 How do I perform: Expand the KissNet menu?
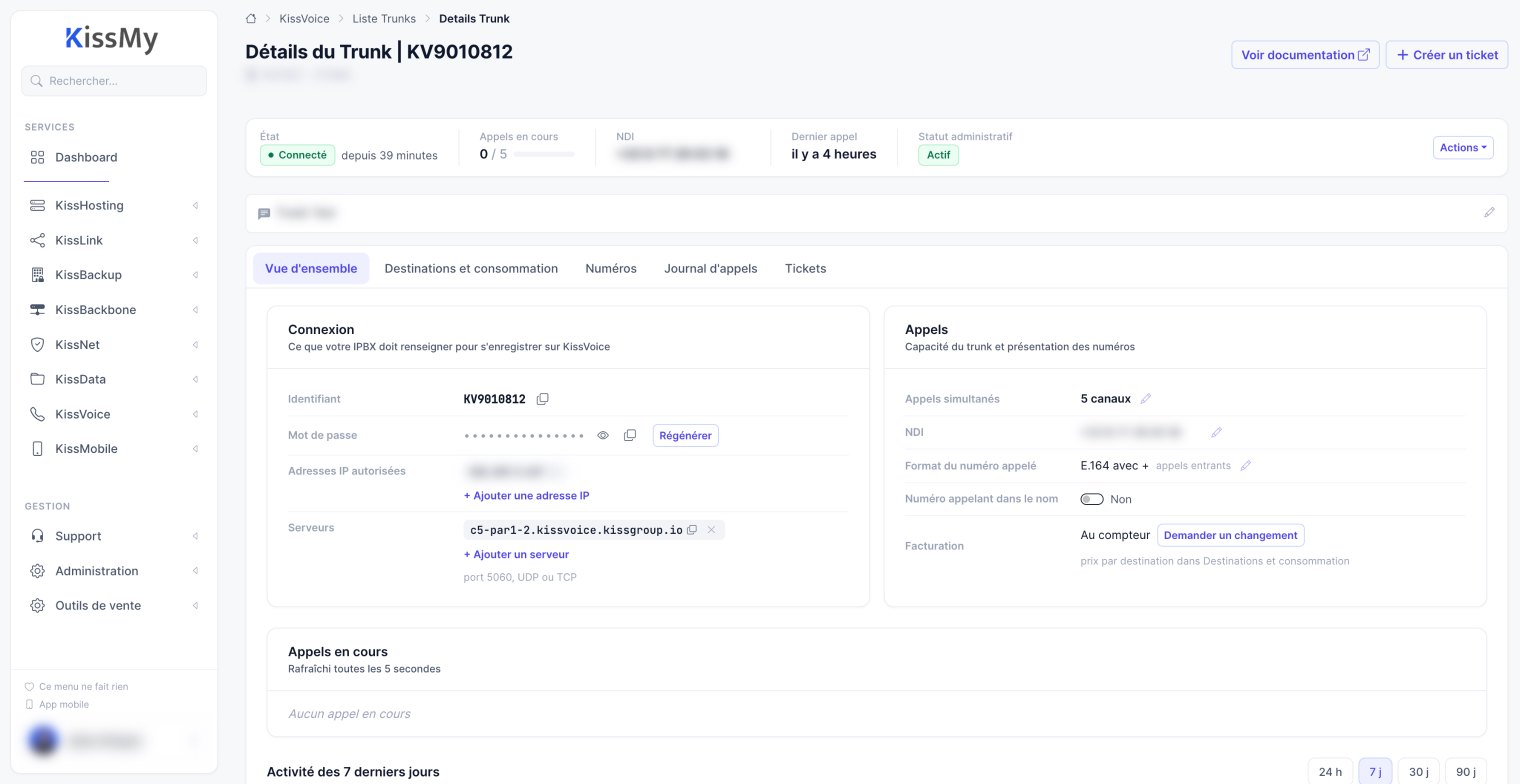click(195, 345)
